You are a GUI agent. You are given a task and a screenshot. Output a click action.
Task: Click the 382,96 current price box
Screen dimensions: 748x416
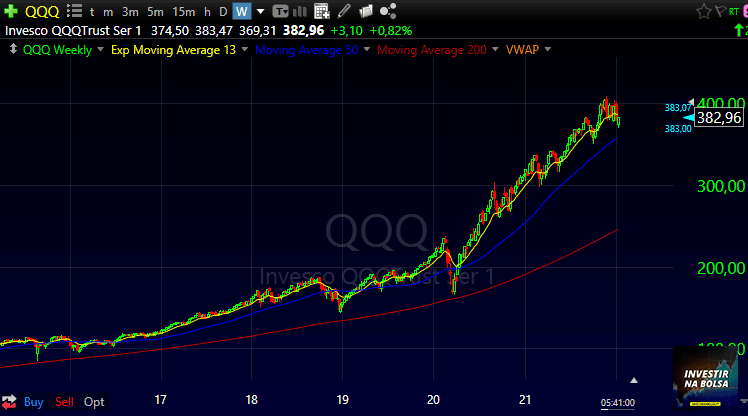pos(719,117)
